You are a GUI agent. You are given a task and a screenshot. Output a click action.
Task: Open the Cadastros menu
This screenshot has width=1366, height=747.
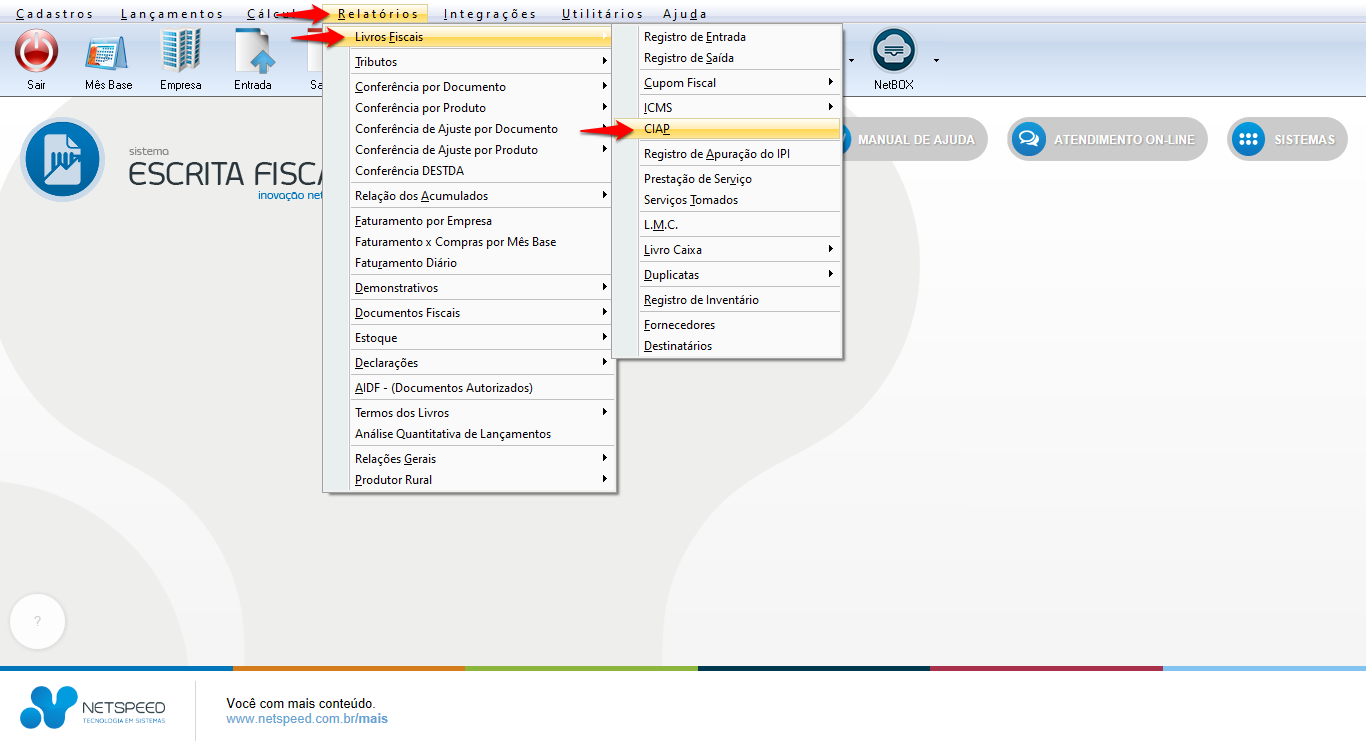point(55,14)
